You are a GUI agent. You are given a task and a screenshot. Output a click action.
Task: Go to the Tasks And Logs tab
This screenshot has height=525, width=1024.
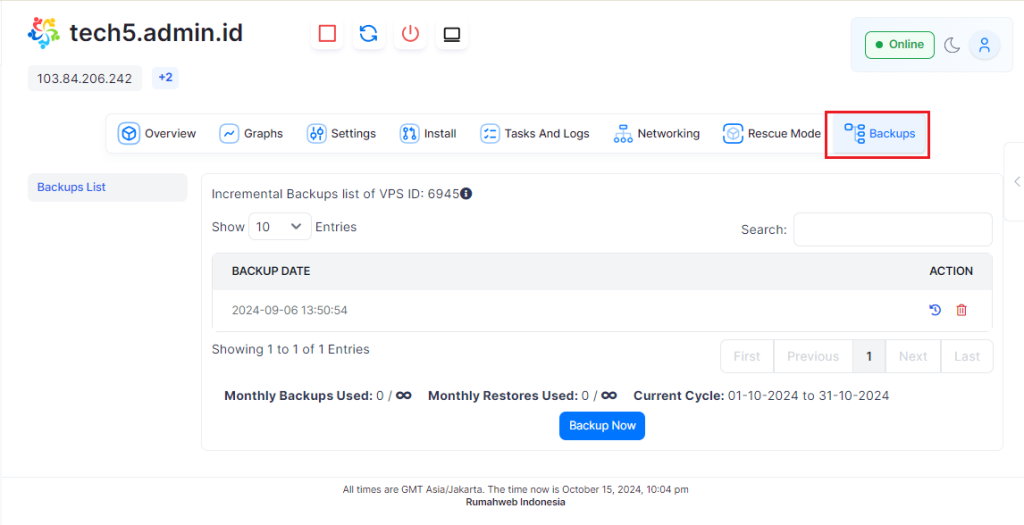535,134
